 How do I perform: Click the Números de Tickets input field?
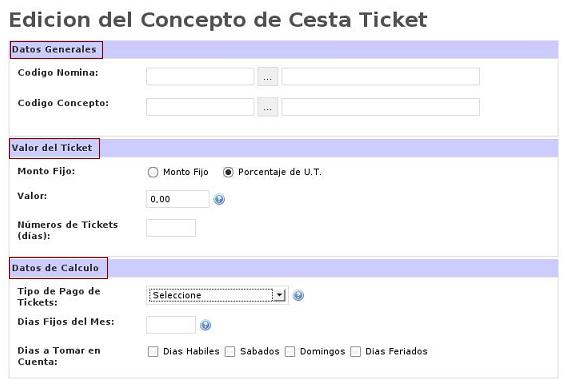(x=171, y=228)
